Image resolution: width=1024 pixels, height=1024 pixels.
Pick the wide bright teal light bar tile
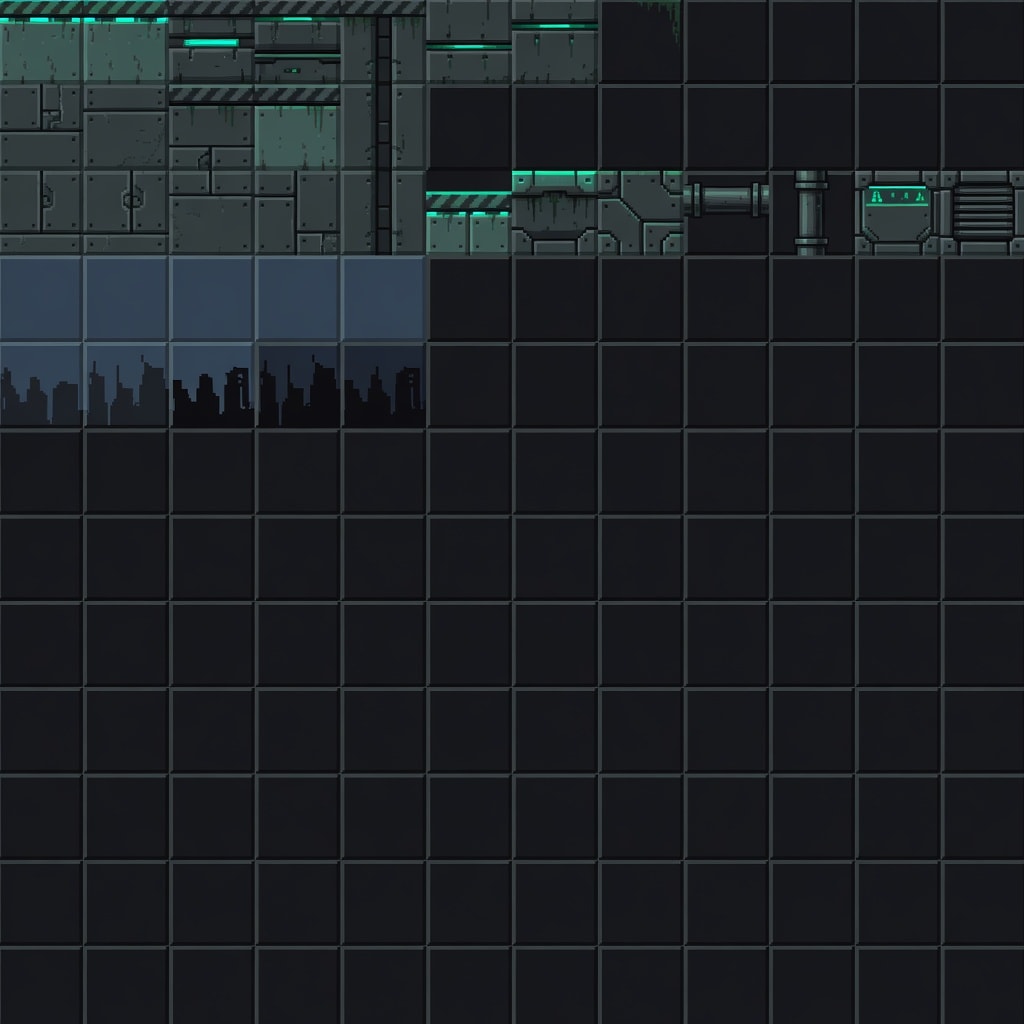click(211, 41)
